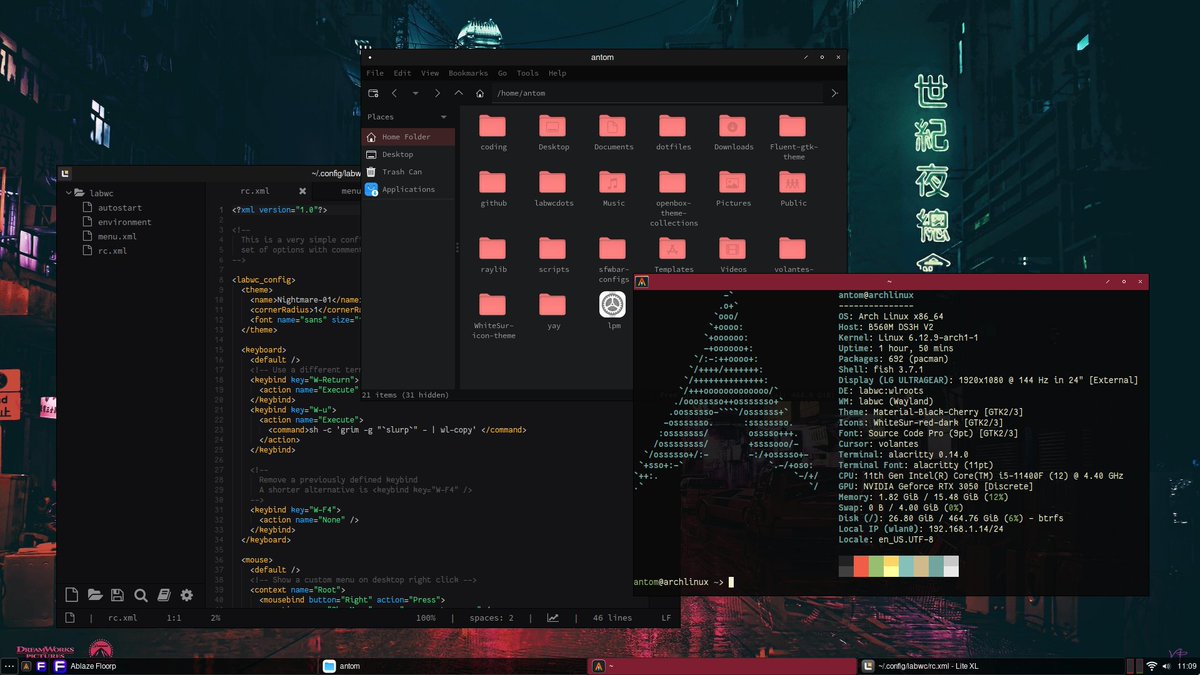The width and height of the screenshot is (1200, 675).
Task: Open the Tools menu in file manager
Action: 528,73
